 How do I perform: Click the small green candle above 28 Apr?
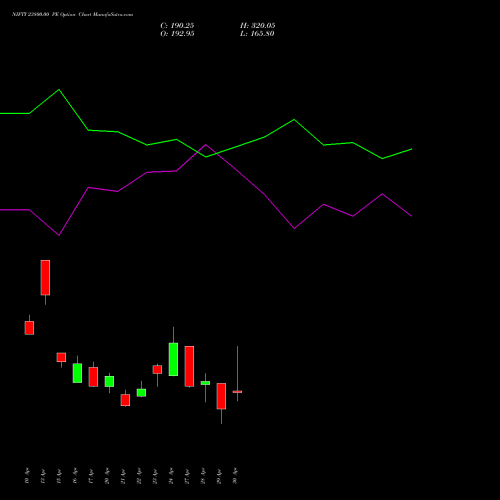click(x=205, y=383)
